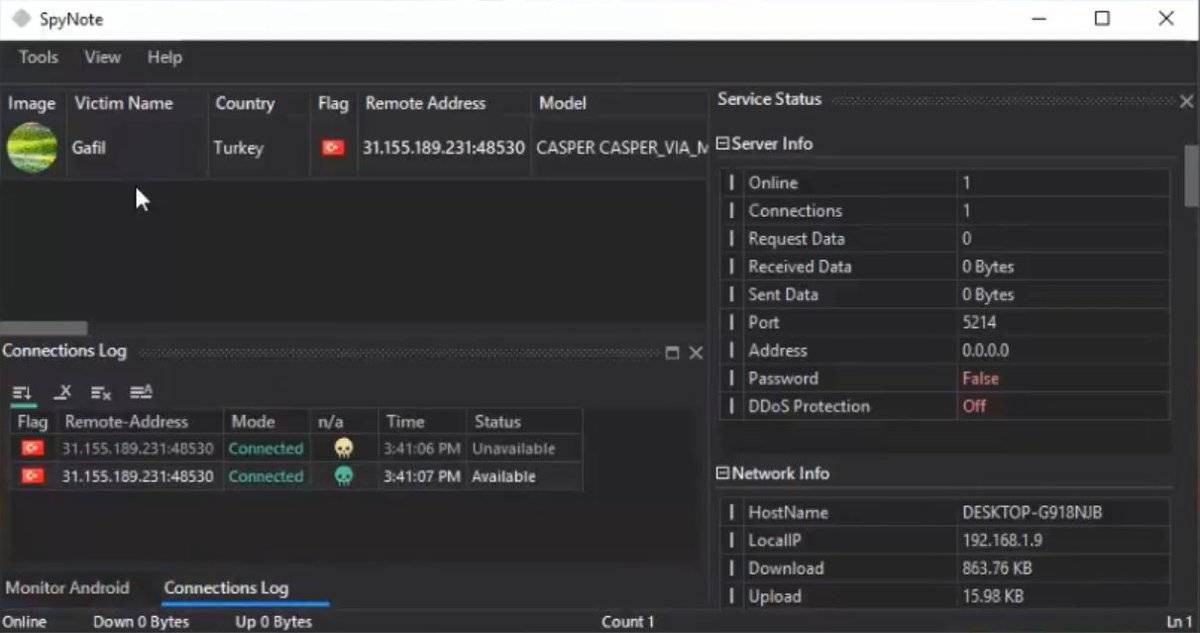Click the auto-scroll icon in Connections Log toolbar
Image resolution: width=1200 pixels, height=633 pixels.
tap(22, 393)
